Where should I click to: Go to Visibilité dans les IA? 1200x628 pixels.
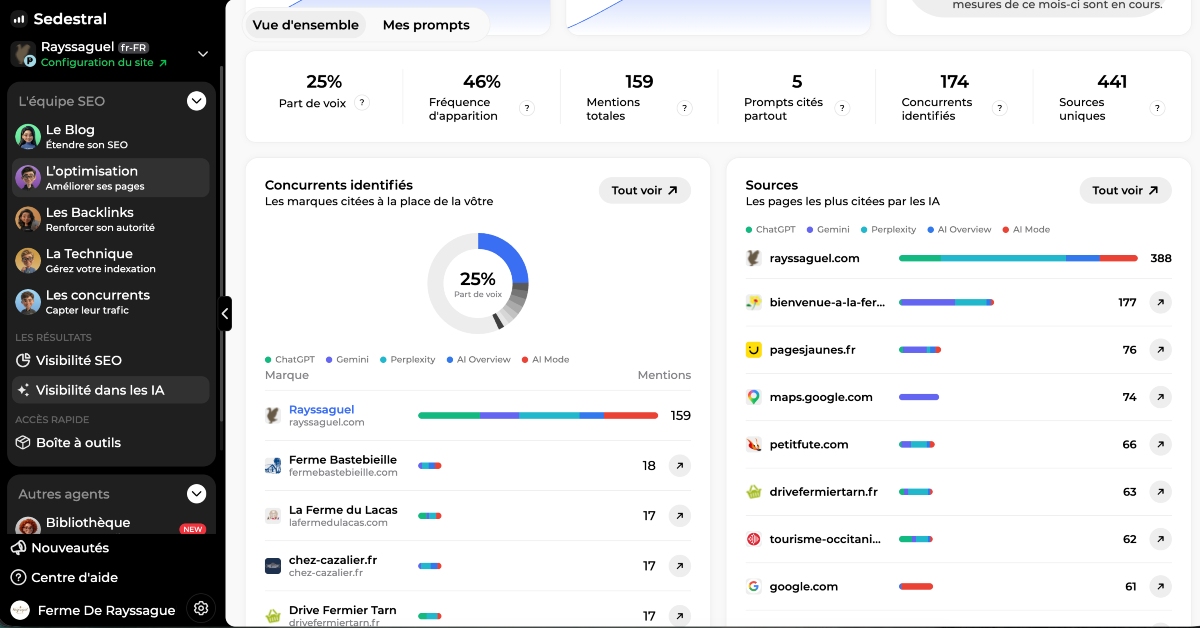pos(111,390)
